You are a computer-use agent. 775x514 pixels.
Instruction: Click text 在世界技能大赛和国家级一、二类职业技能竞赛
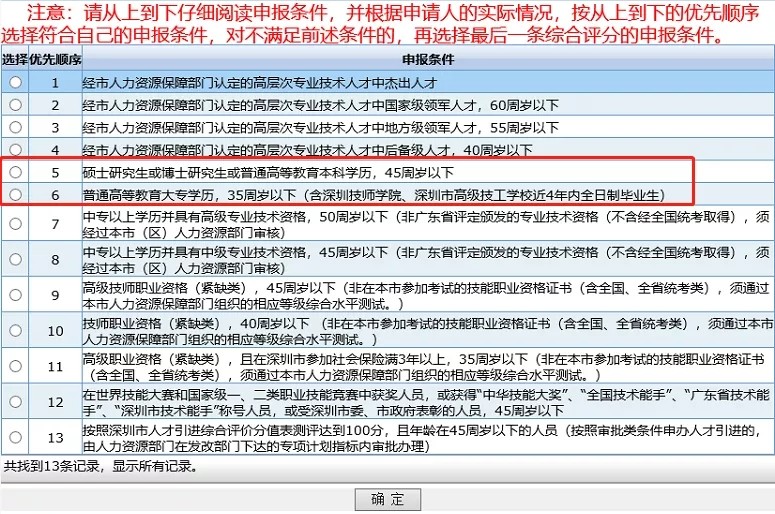click(x=254, y=394)
